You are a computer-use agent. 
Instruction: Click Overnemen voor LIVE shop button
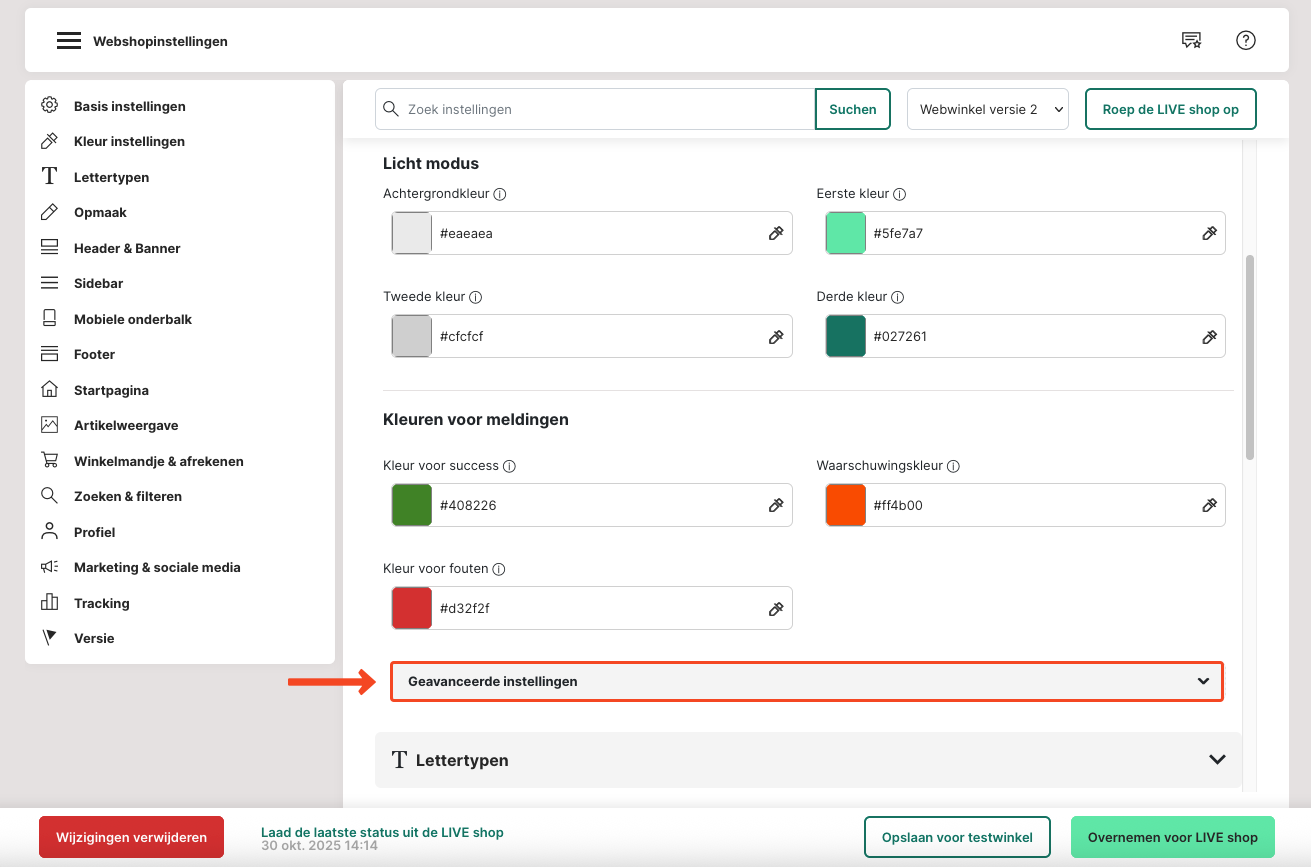[x=1172, y=837]
